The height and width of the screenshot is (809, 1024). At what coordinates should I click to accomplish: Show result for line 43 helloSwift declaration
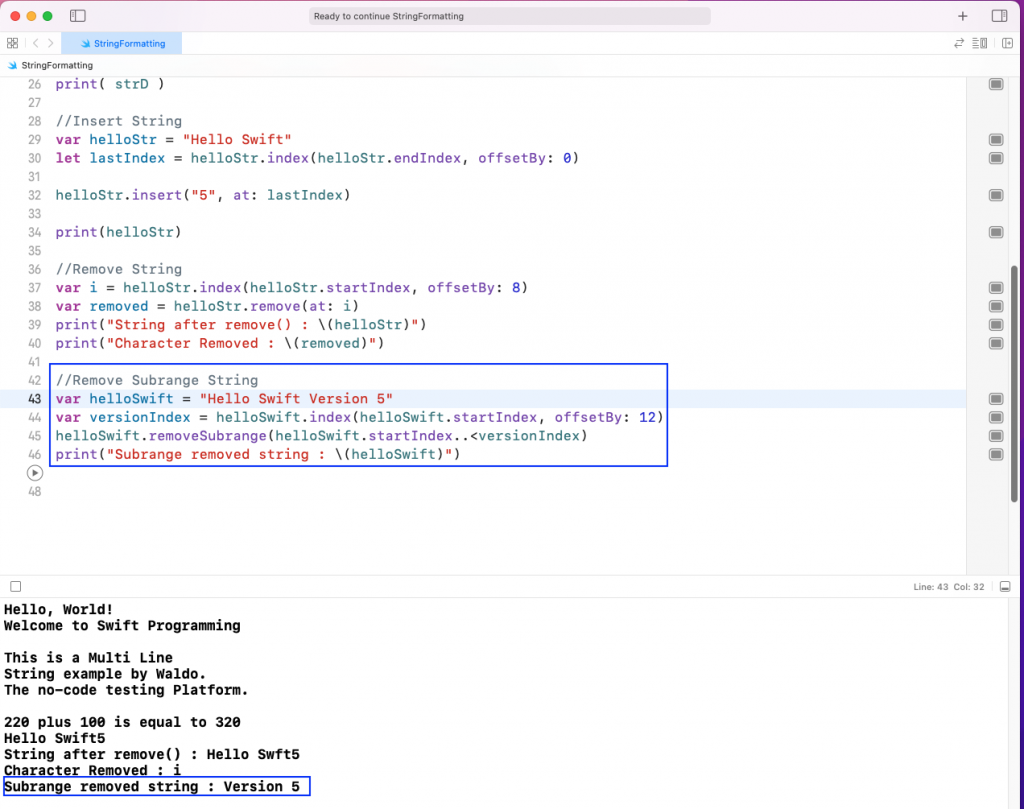995,398
